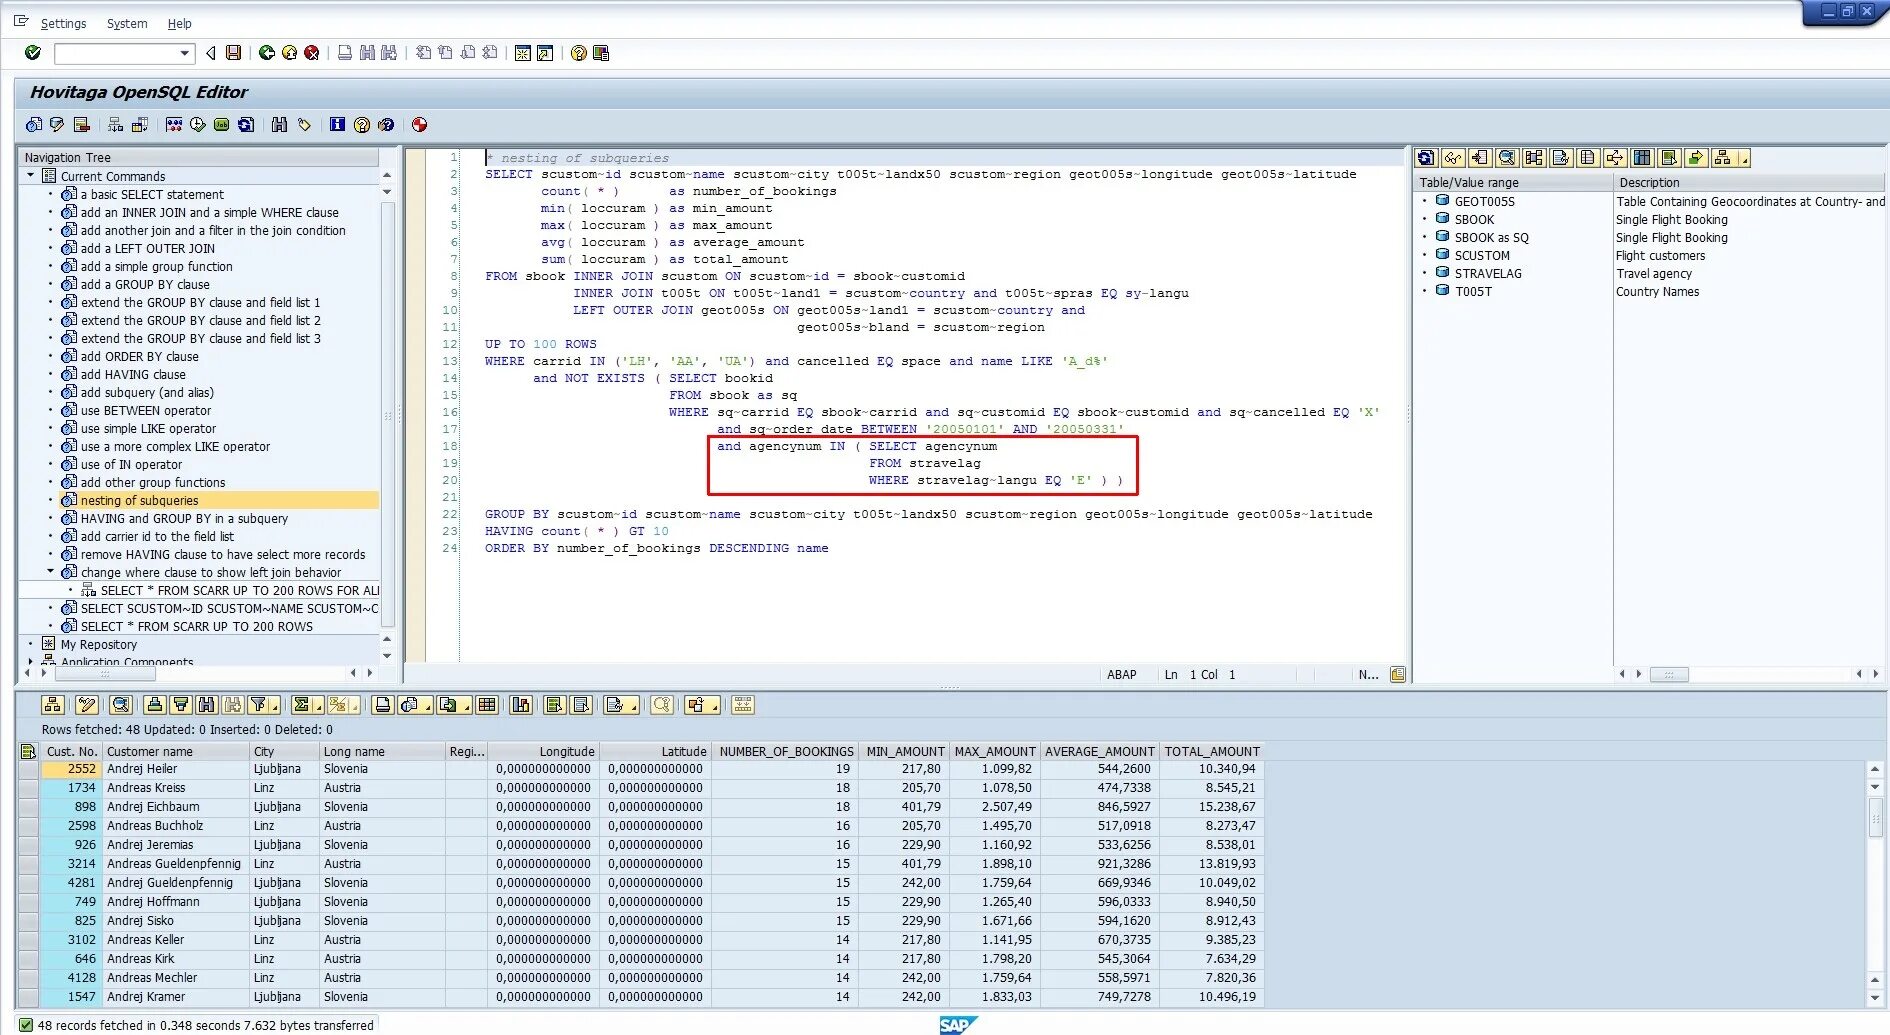The image size is (1890, 1035).
Task: Click the blue Information icon
Action: tap(337, 125)
